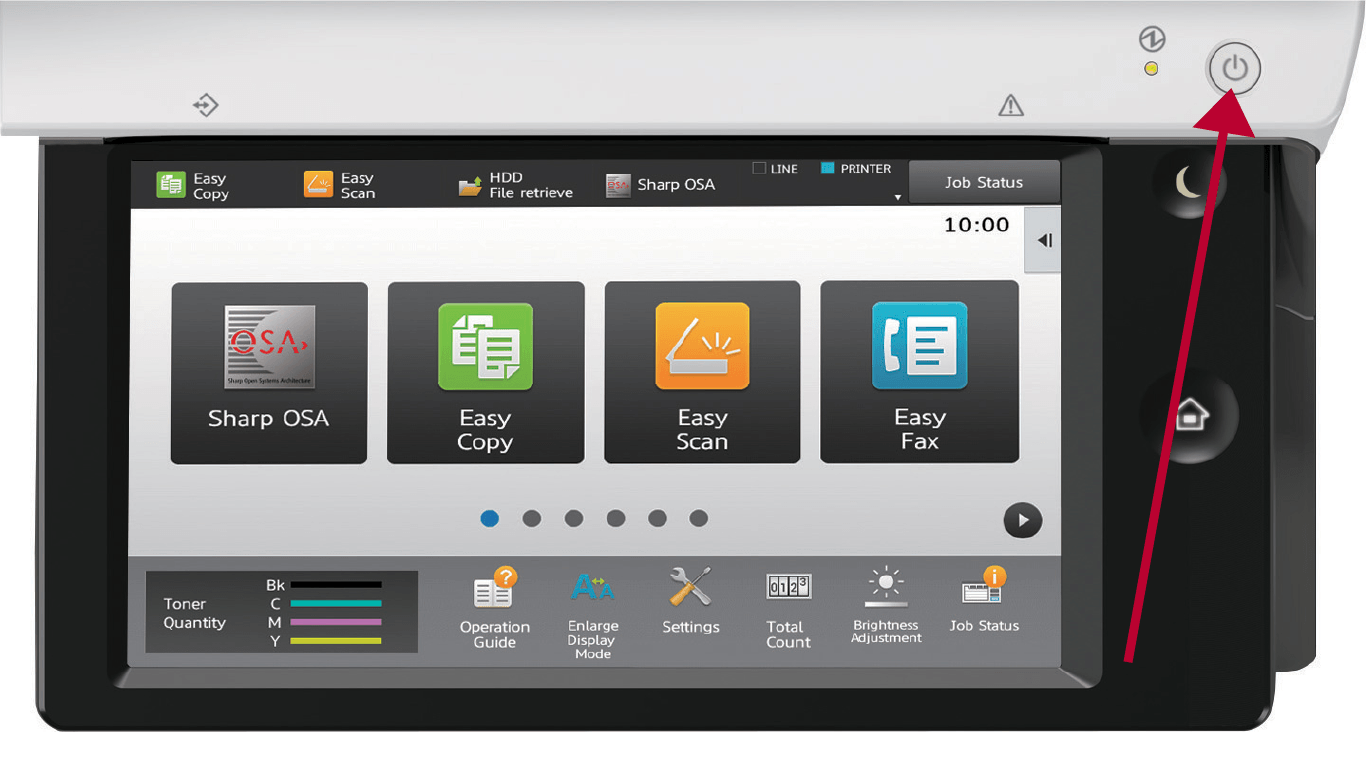
Task: Jump to the third page dot
Action: (574, 518)
